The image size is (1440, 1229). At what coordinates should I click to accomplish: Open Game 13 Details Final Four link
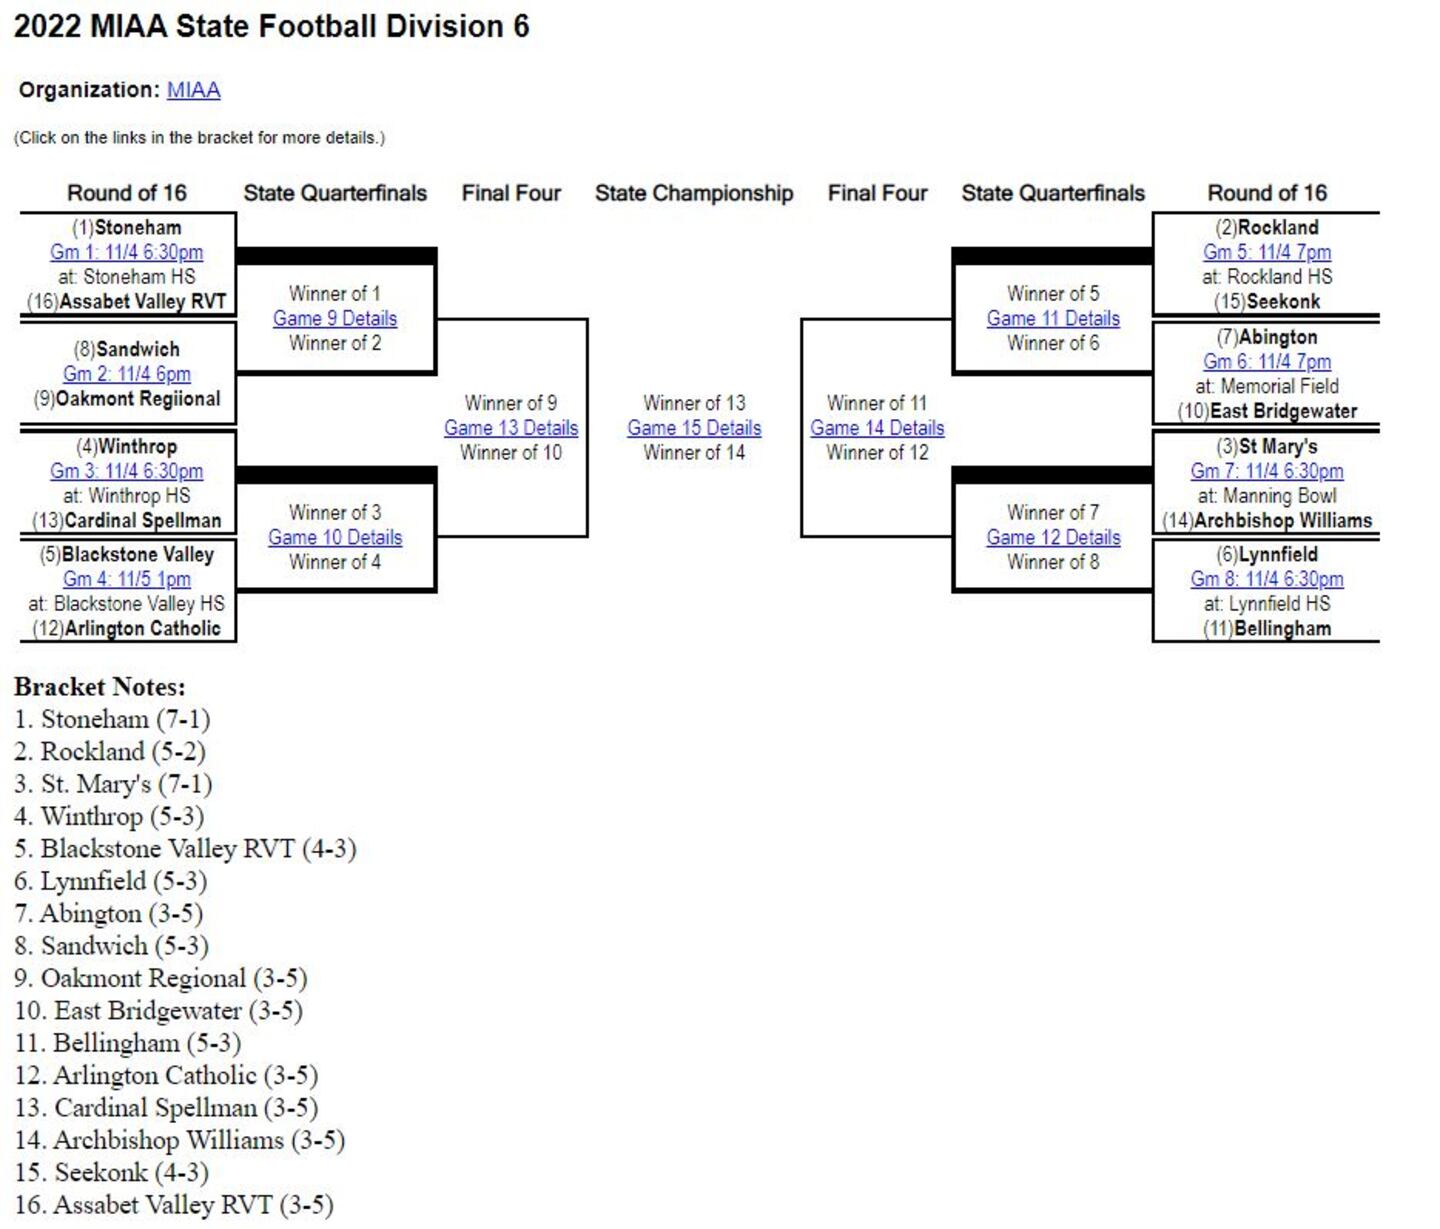coord(511,428)
